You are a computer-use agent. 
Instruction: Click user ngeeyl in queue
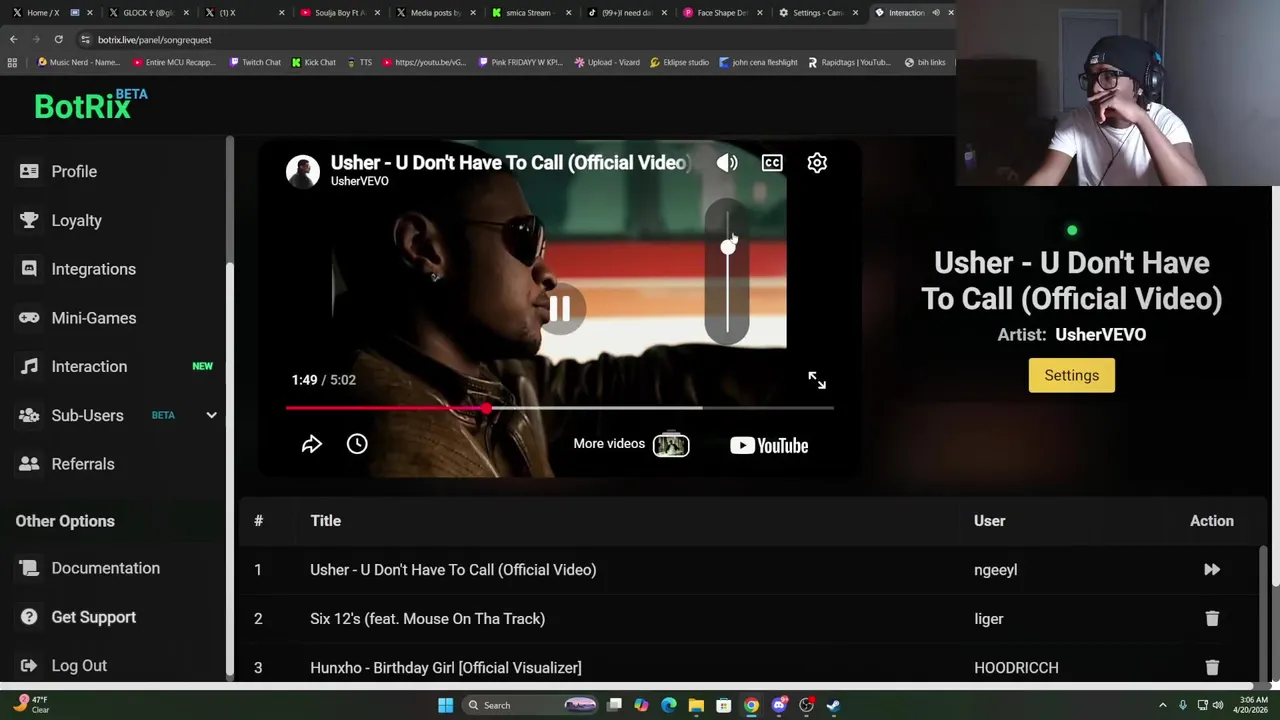pos(995,570)
